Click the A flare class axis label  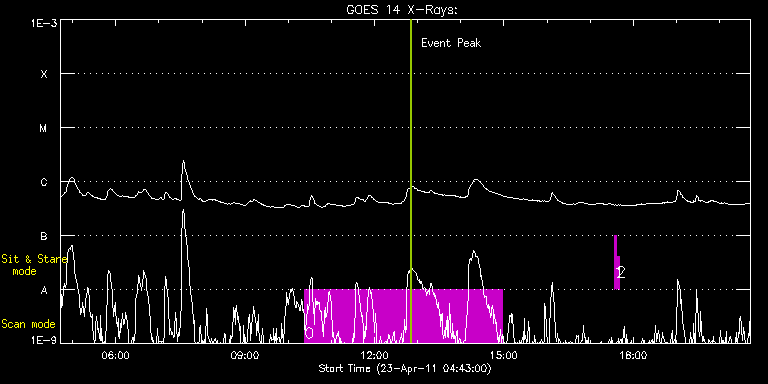click(44, 290)
